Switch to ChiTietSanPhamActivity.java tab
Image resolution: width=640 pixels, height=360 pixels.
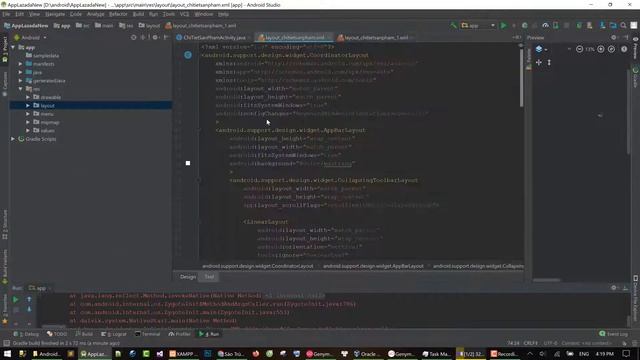(212, 38)
